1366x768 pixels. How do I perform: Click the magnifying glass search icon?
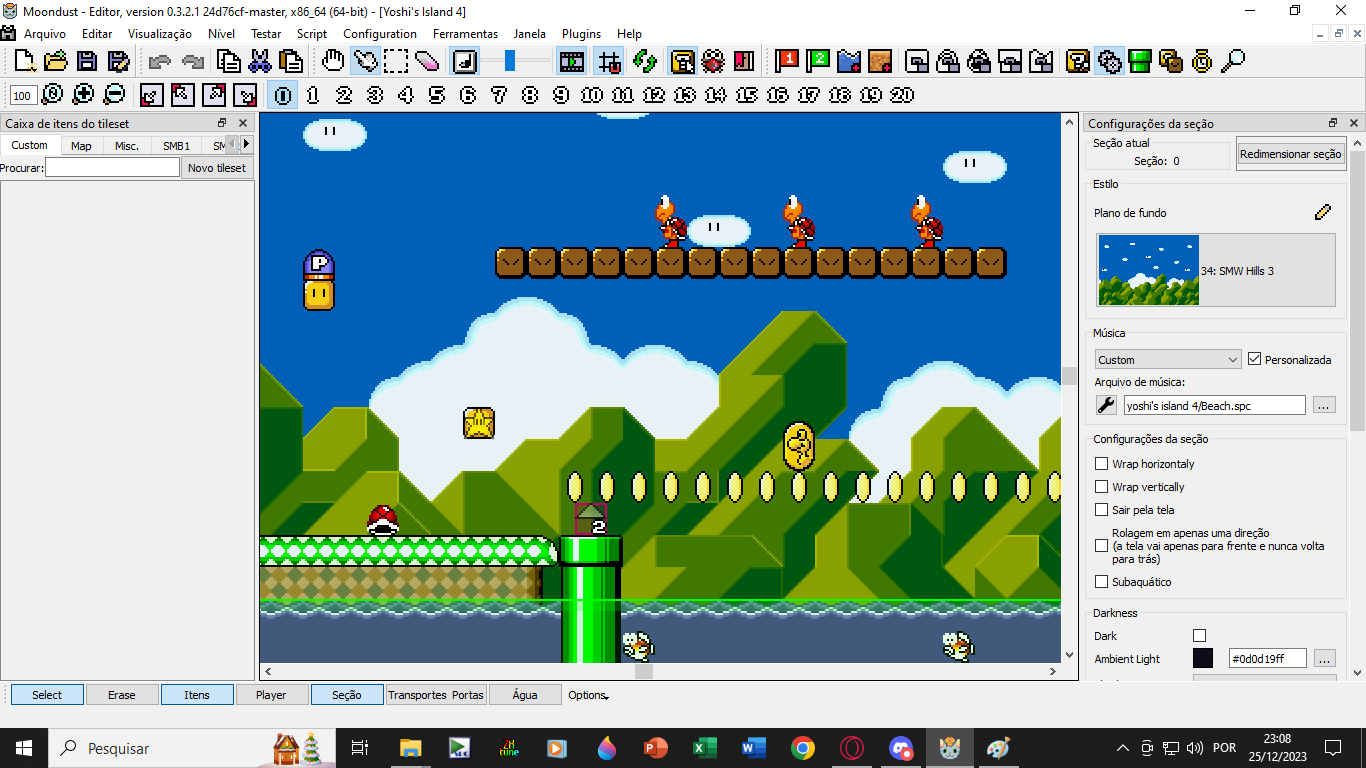point(1233,61)
